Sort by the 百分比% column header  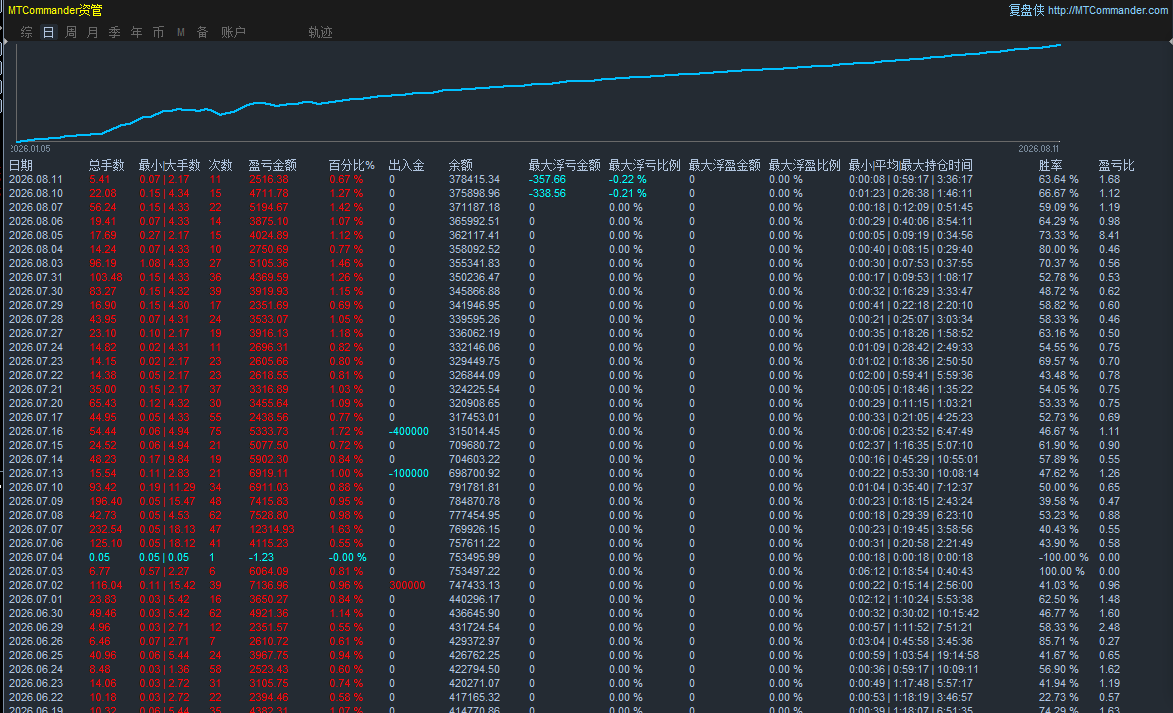352,165
